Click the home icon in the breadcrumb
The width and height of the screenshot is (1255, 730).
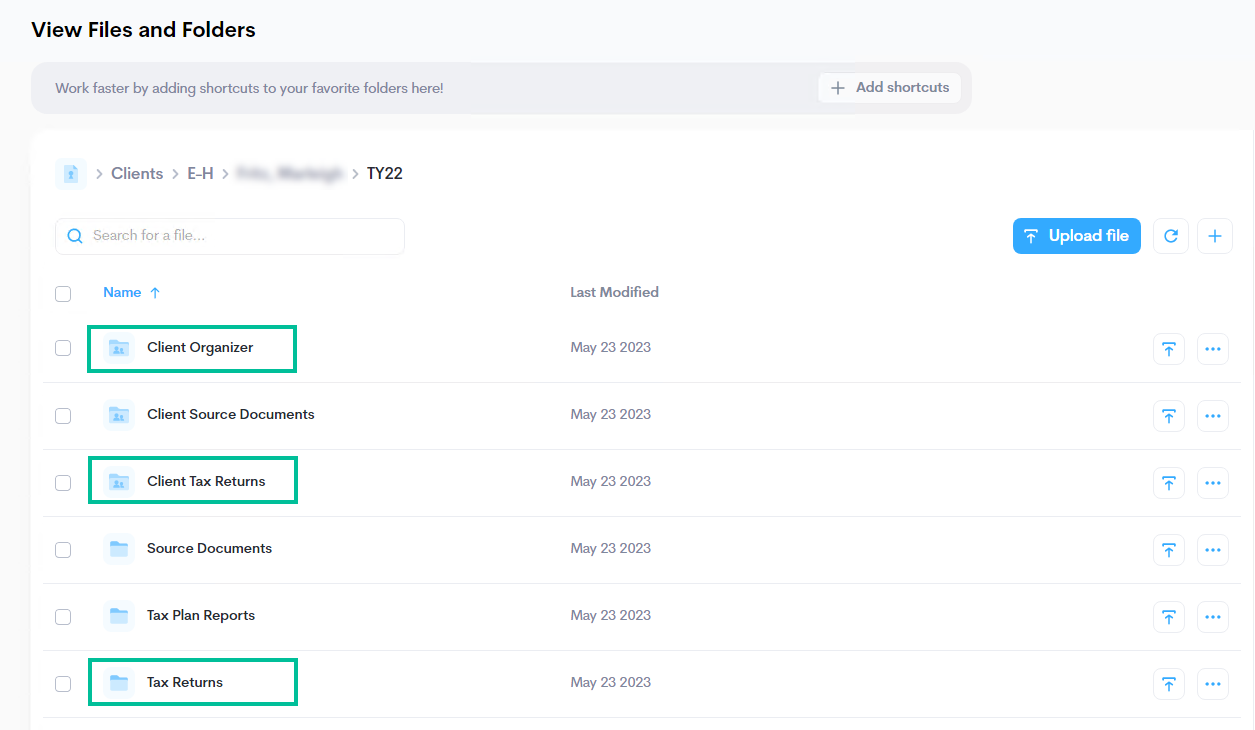click(70, 173)
